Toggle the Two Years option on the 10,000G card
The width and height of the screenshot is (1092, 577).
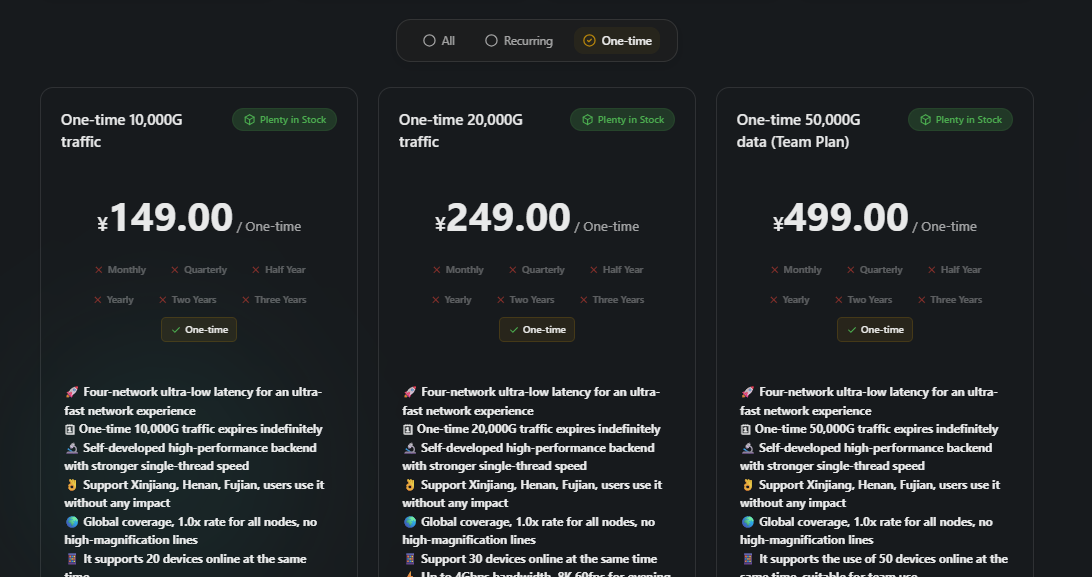click(x=190, y=299)
